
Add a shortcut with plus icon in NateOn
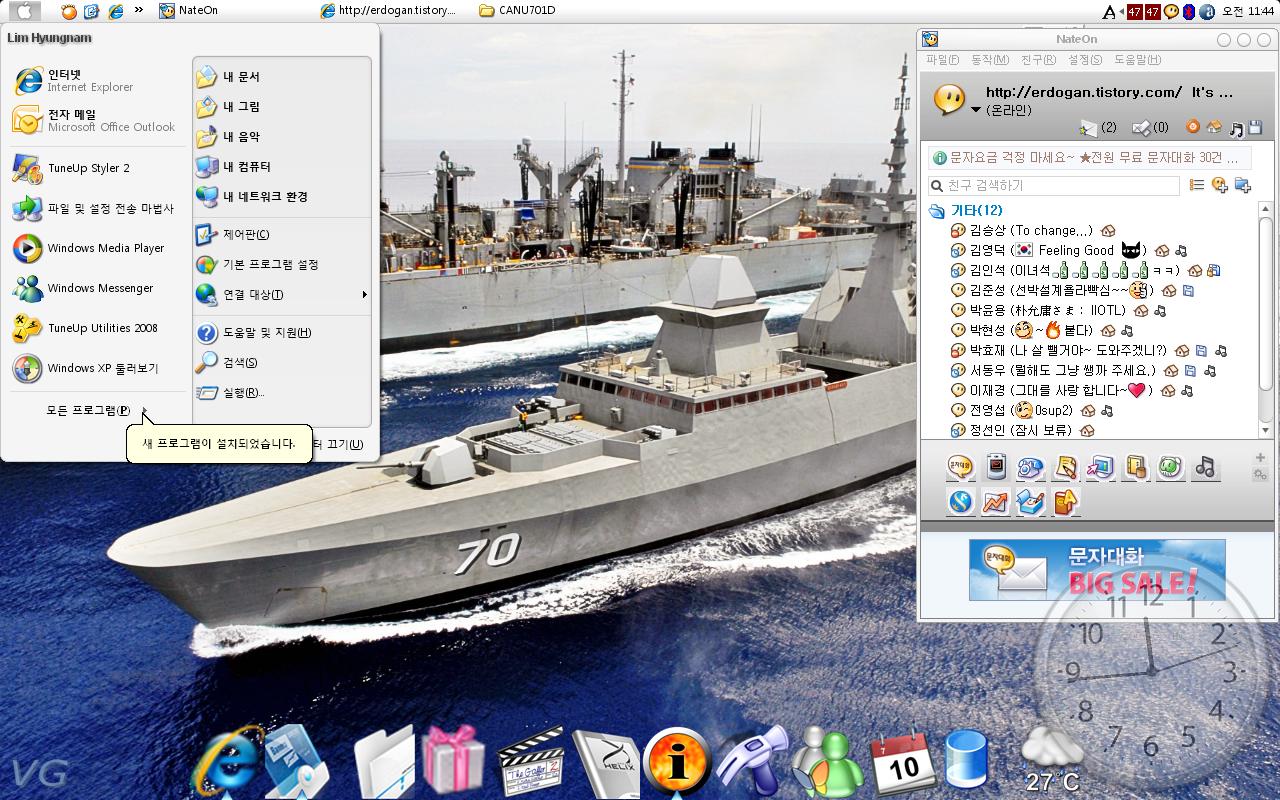pyautogui.click(x=1260, y=458)
